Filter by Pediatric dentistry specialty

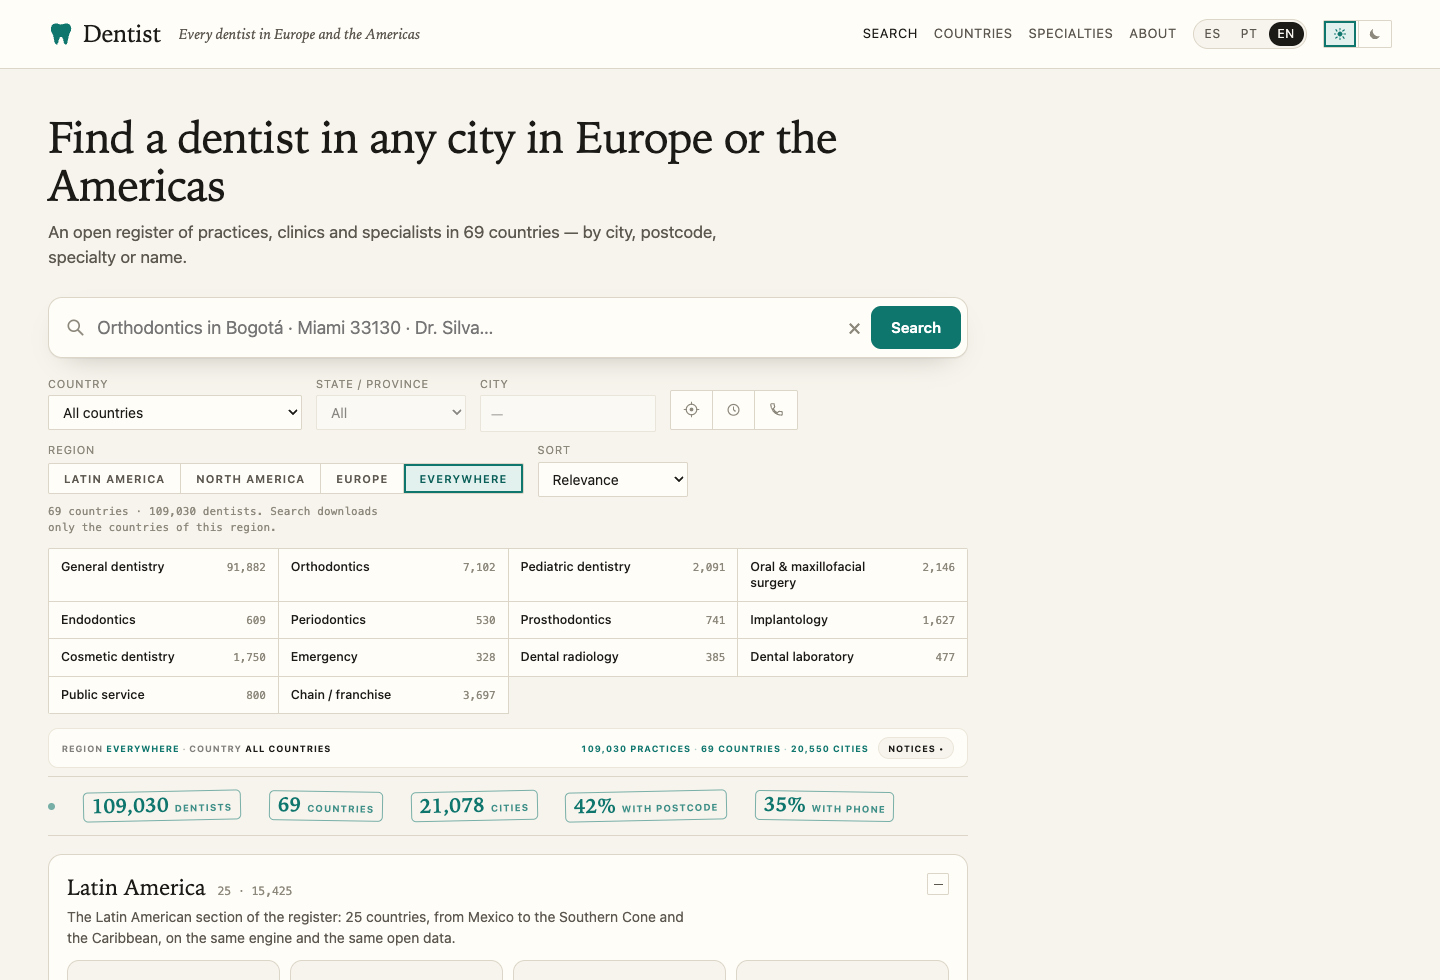(x=623, y=575)
